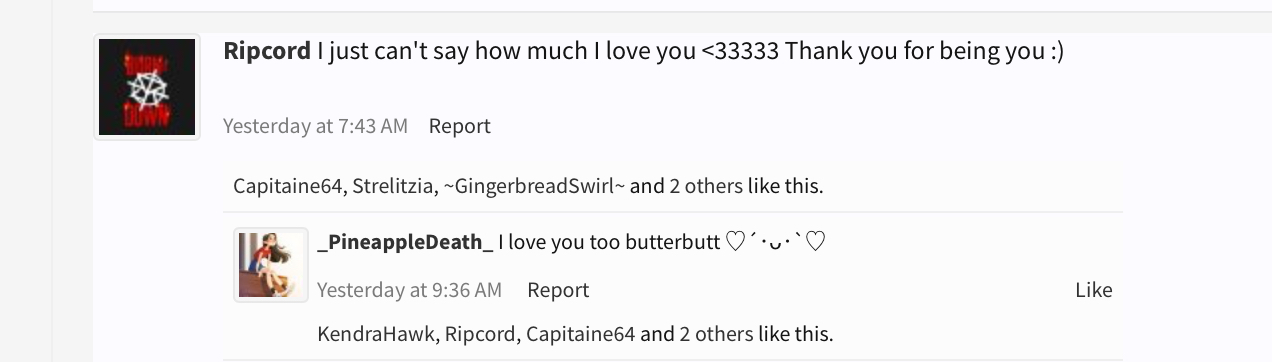Image resolution: width=1272 pixels, height=362 pixels.
Task: Open the 'Yesterday at 7:43 AM' timestamp
Action: 315,126
